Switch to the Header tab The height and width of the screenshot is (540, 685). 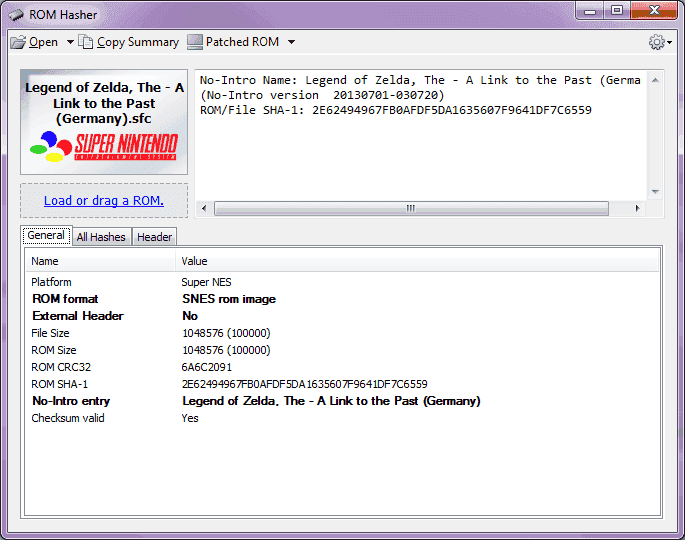pyautogui.click(x=154, y=237)
